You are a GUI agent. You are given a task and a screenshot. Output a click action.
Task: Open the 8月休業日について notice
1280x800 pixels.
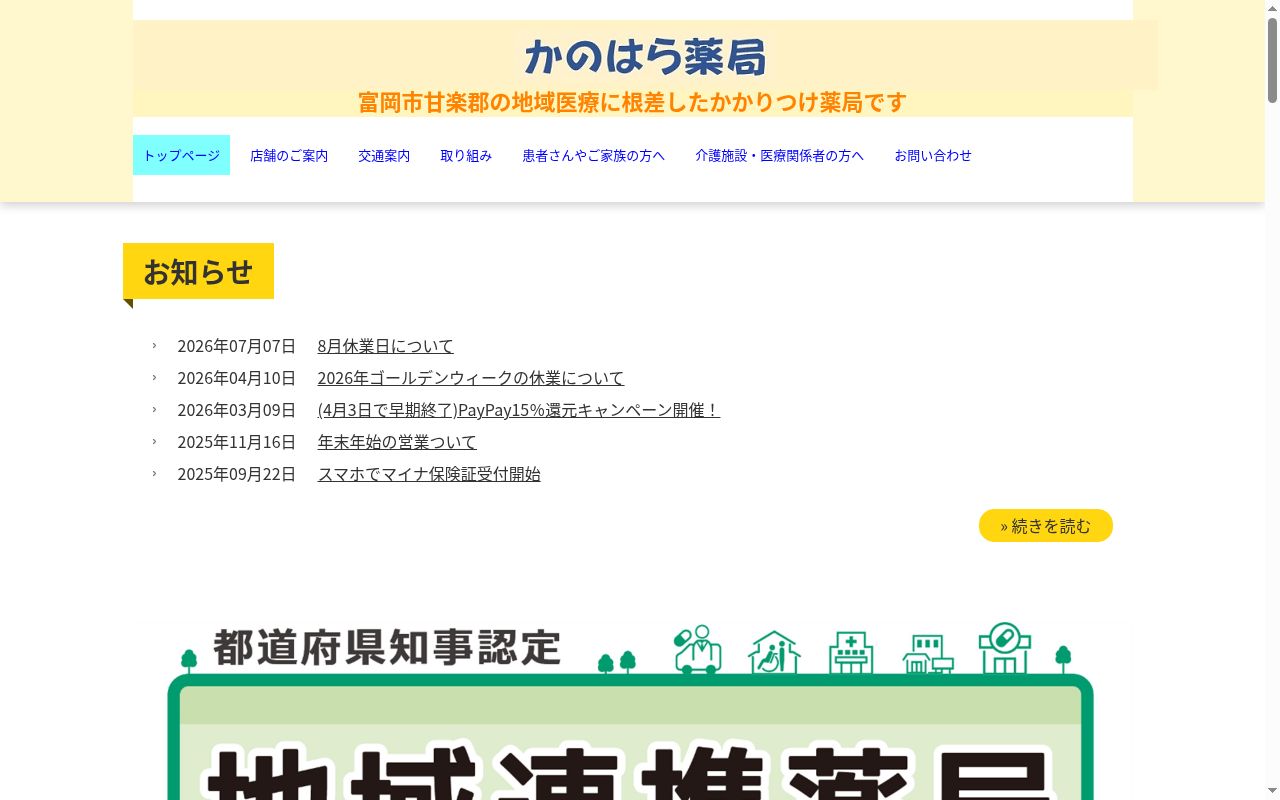(385, 346)
